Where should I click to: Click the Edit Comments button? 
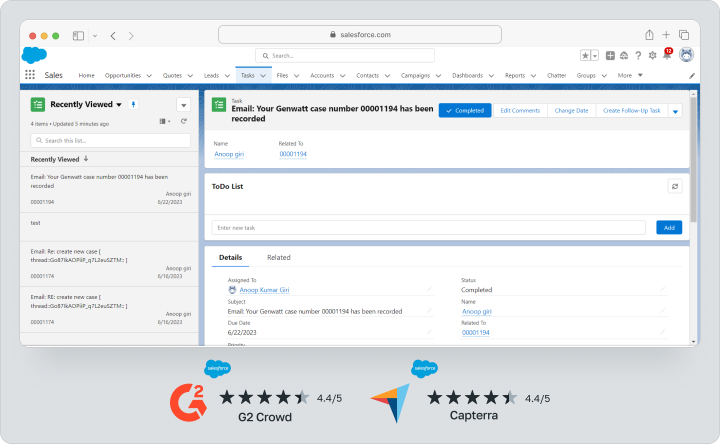tap(520, 111)
